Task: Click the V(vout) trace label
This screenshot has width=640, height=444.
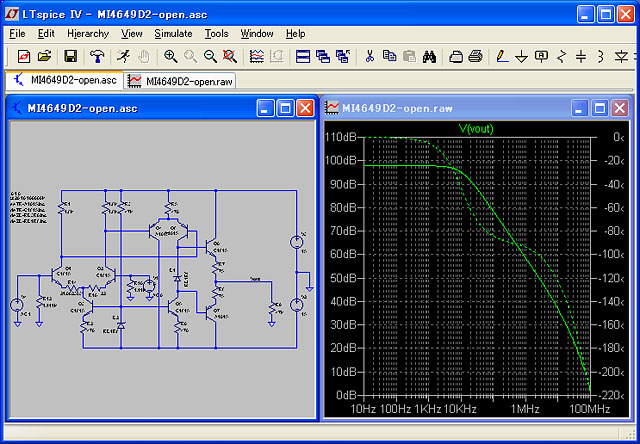Action: point(476,129)
